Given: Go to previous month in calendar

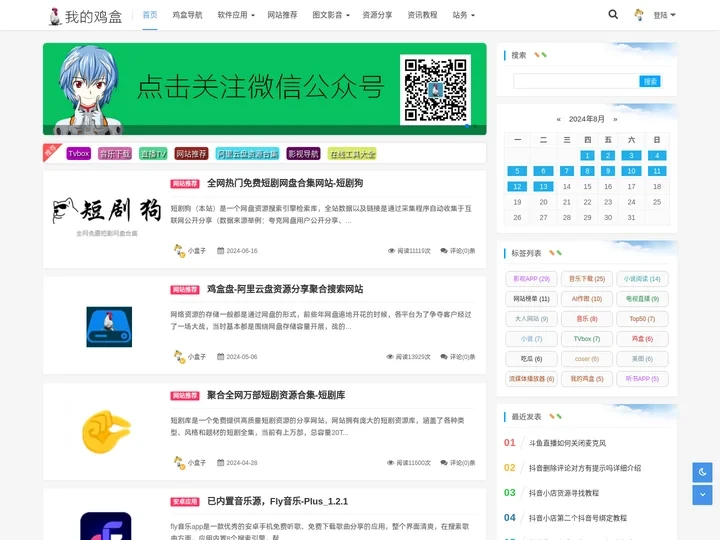Looking at the screenshot, I should pos(558,119).
